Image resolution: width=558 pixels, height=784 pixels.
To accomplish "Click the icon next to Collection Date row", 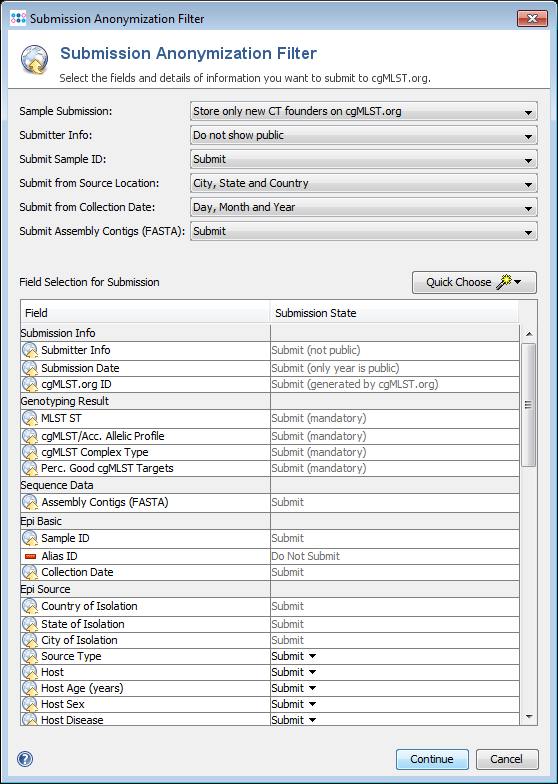I will [x=30, y=572].
